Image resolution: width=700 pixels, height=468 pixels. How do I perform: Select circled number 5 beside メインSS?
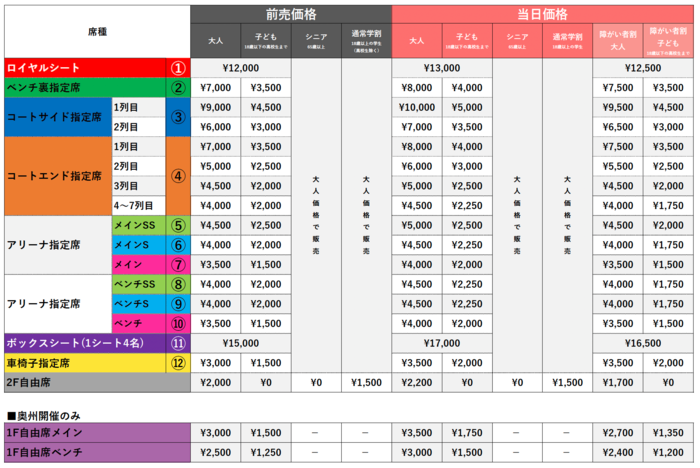pyautogui.click(x=177, y=225)
